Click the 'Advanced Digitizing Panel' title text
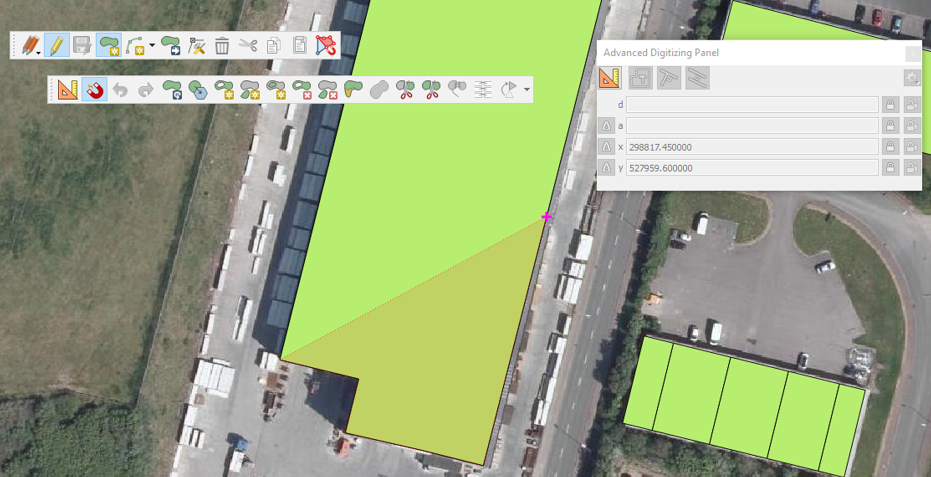This screenshot has width=931, height=477. click(661, 53)
